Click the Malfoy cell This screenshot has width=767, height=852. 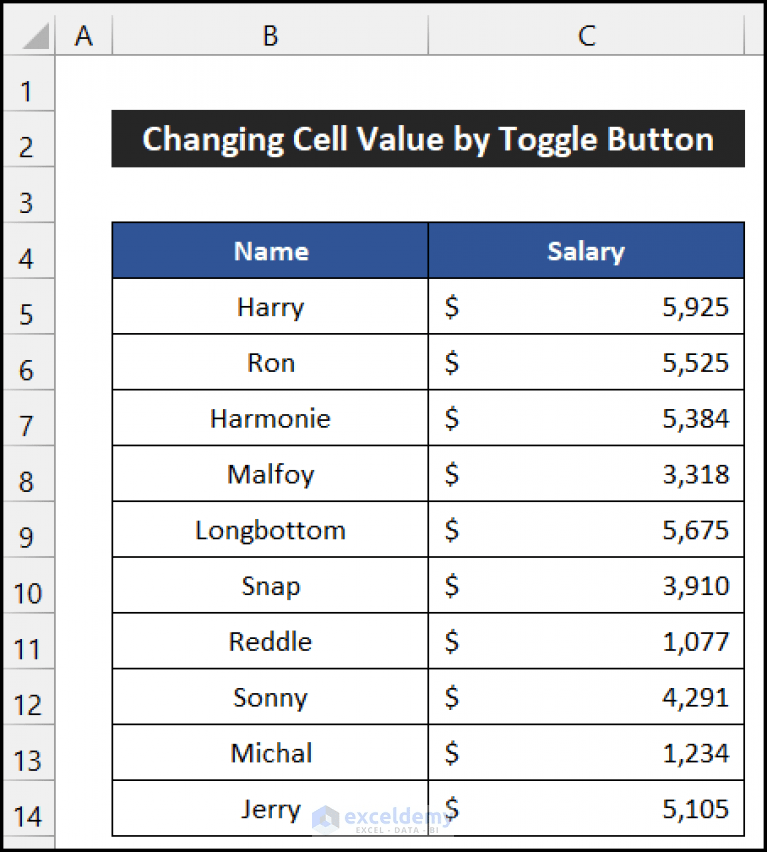tap(270, 474)
